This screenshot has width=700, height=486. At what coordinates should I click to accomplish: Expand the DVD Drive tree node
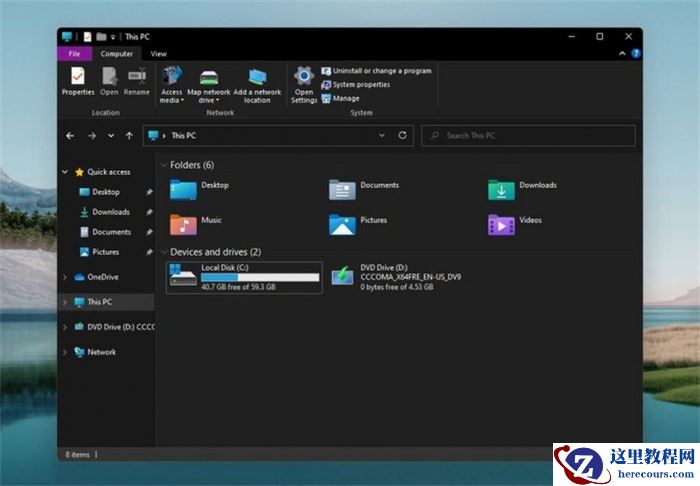click(65, 327)
